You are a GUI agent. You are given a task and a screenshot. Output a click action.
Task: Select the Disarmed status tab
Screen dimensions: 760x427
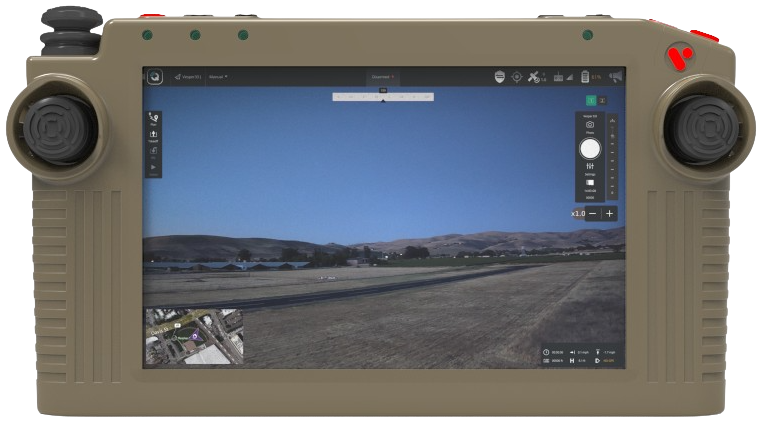382,76
